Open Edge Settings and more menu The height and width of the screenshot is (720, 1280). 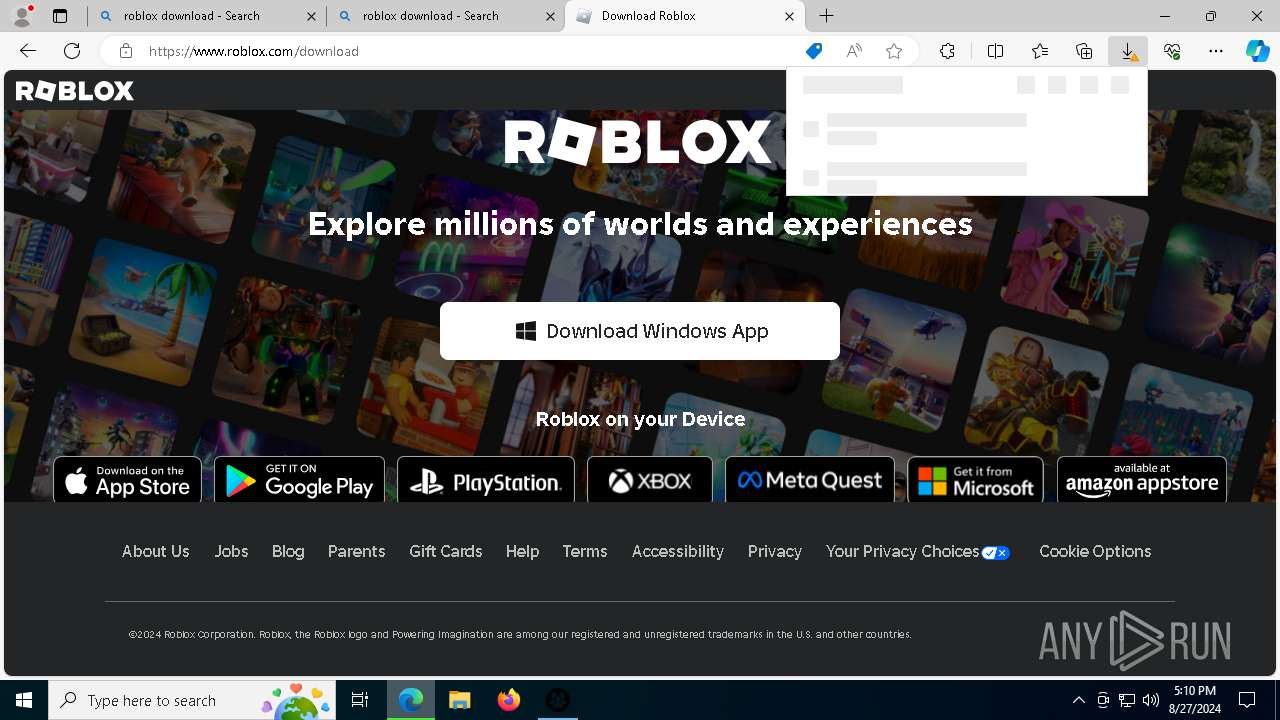point(1216,51)
